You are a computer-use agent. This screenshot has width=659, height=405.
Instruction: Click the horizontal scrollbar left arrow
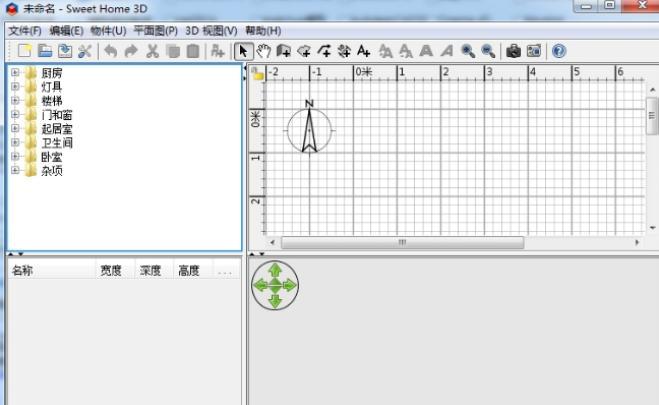(x=272, y=242)
